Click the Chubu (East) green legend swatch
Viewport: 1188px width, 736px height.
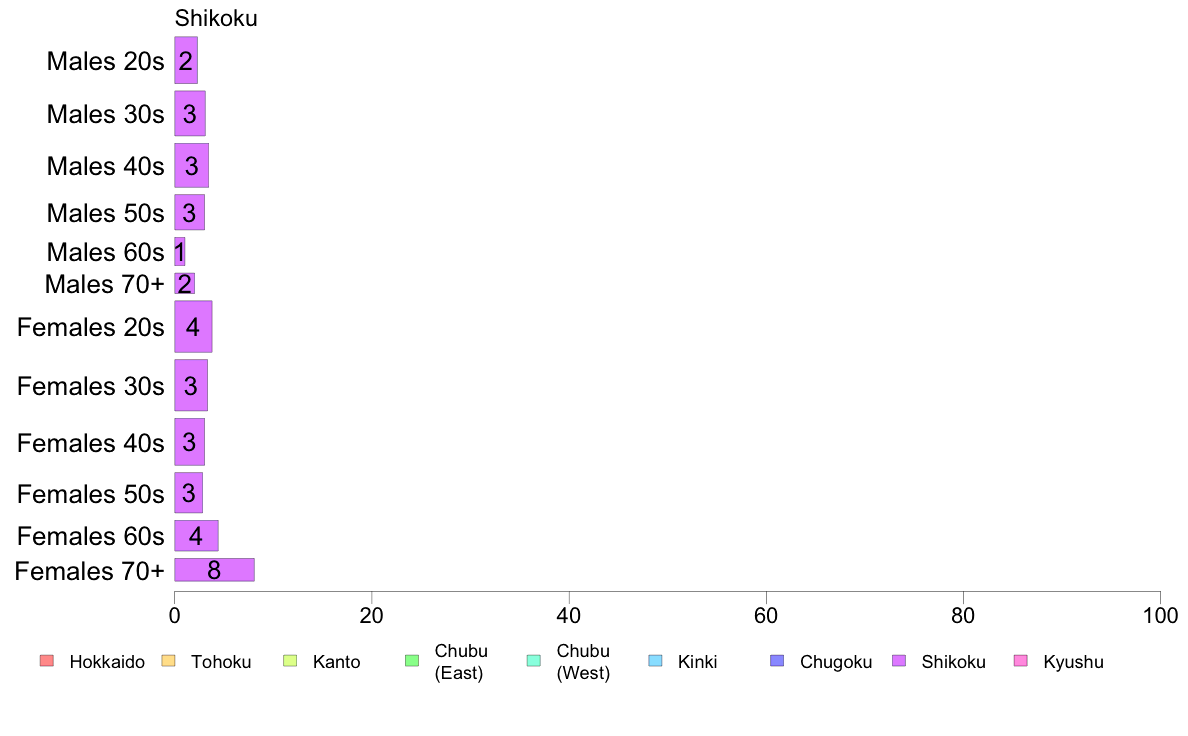click(x=412, y=661)
